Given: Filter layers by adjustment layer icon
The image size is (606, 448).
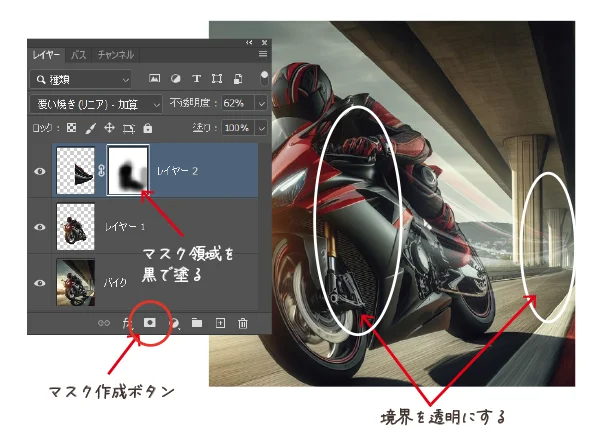Looking at the screenshot, I should (x=176, y=78).
